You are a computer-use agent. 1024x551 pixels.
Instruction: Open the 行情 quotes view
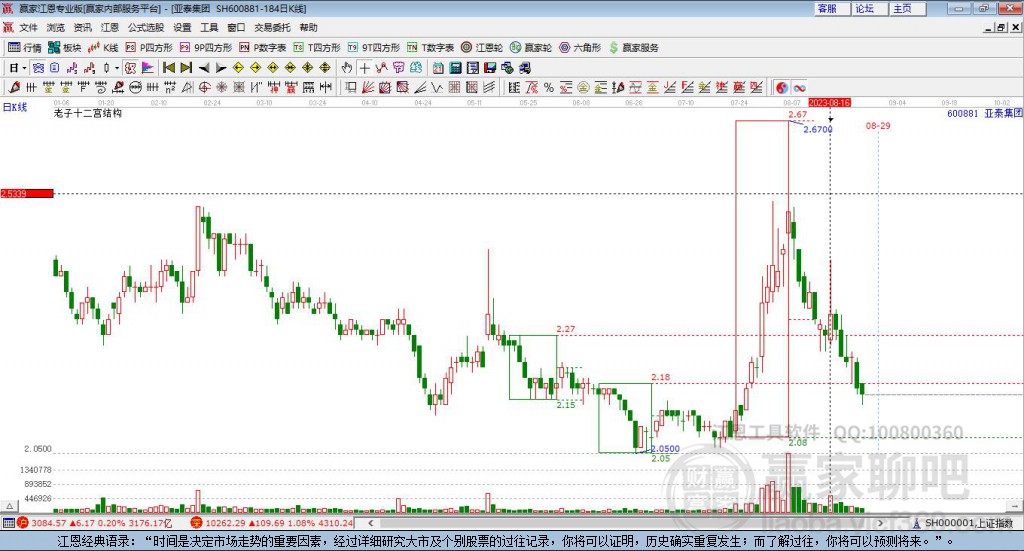(24, 48)
